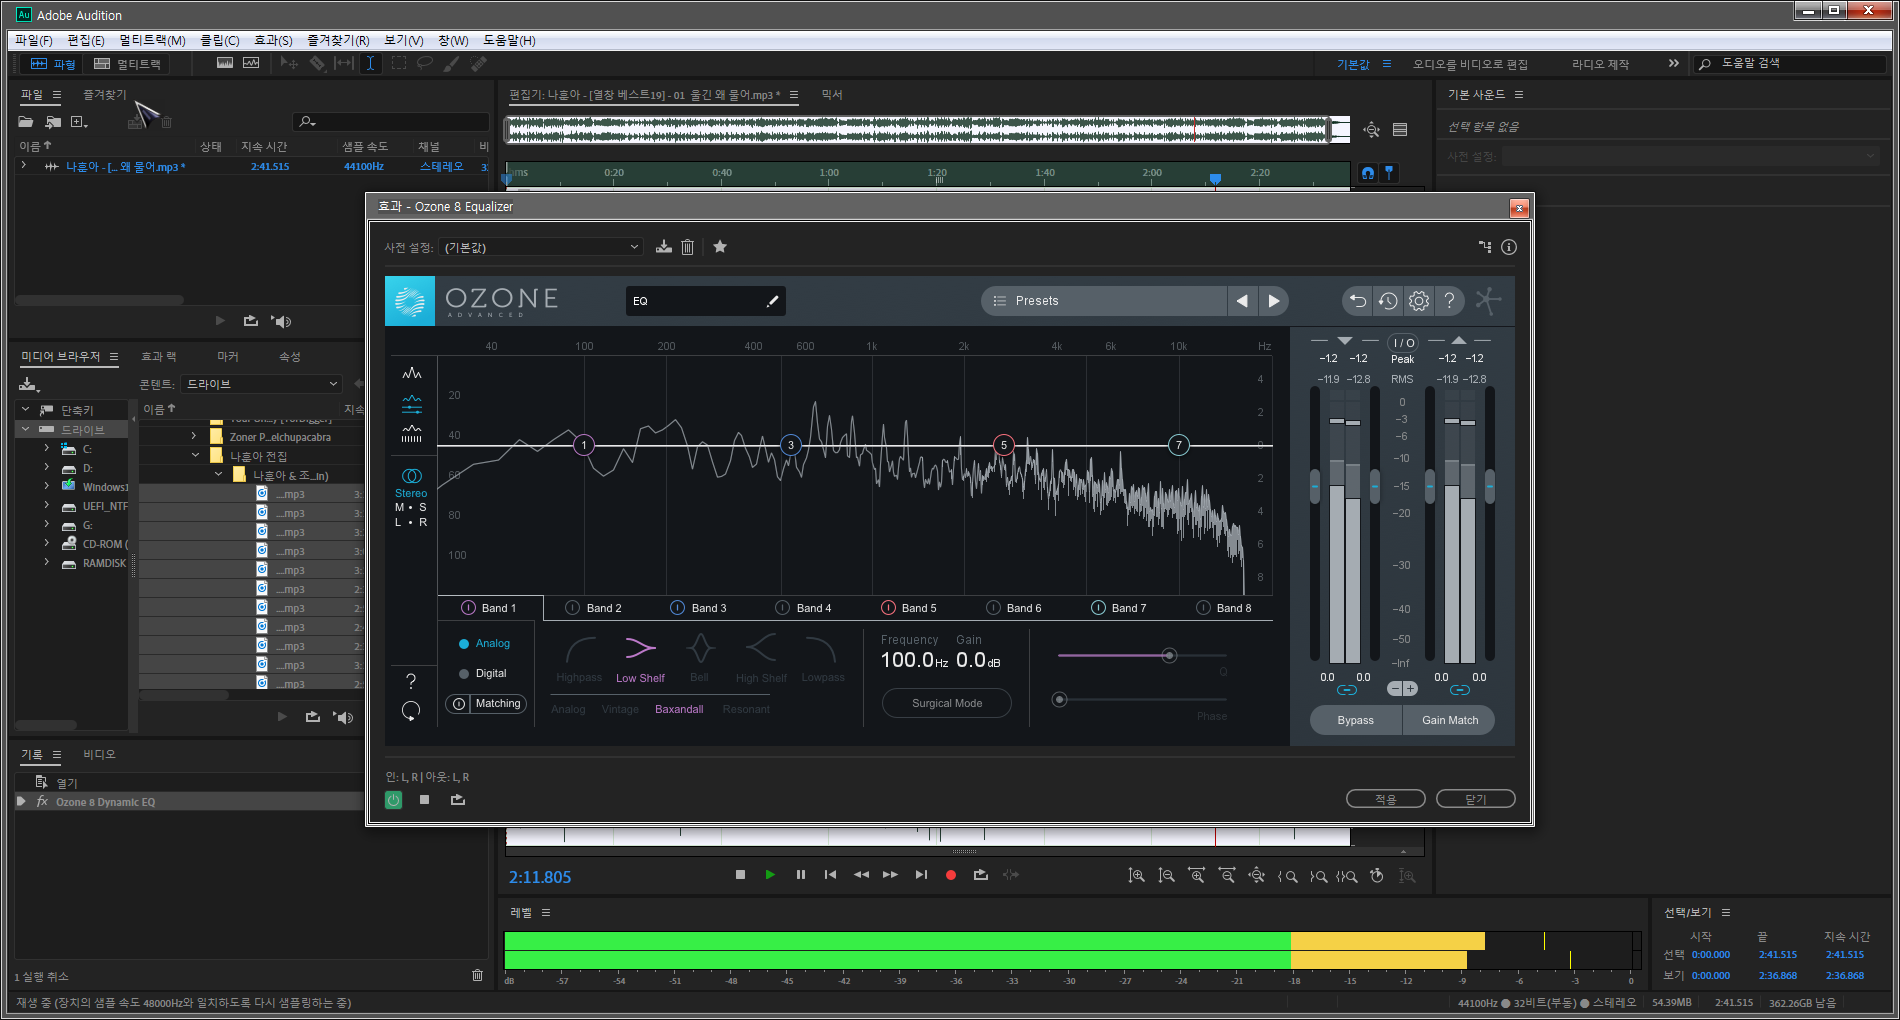Click next preset arrow in Ozone
Image resolution: width=1900 pixels, height=1020 pixels.
(x=1273, y=301)
